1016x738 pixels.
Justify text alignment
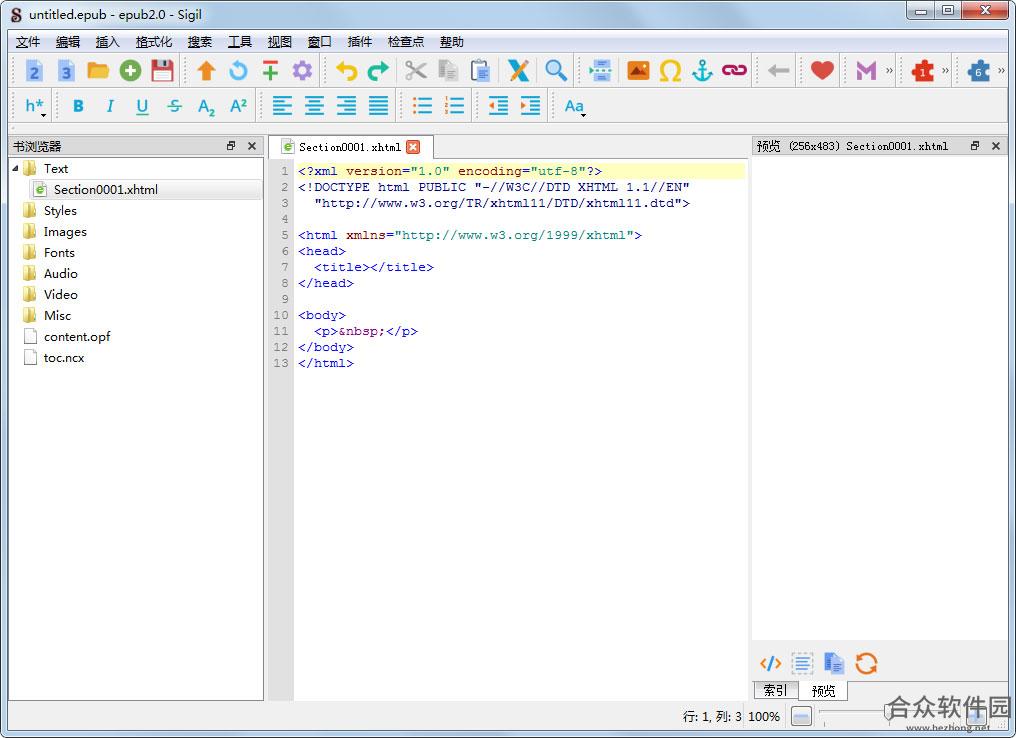pyautogui.click(x=378, y=106)
